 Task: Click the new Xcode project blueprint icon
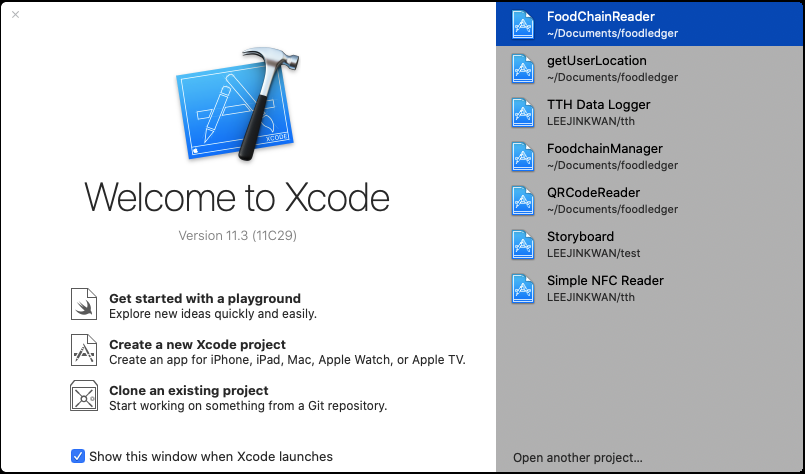(84, 351)
